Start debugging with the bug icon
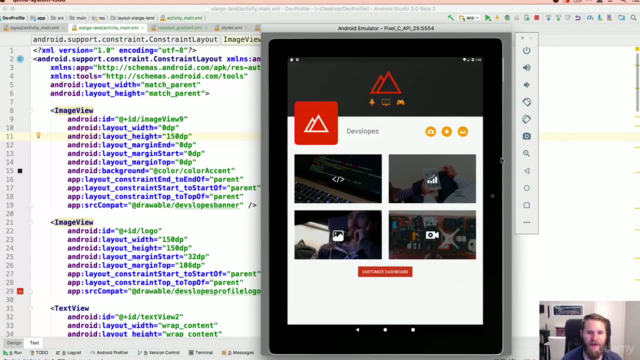The image size is (640, 360). click(x=507, y=18)
